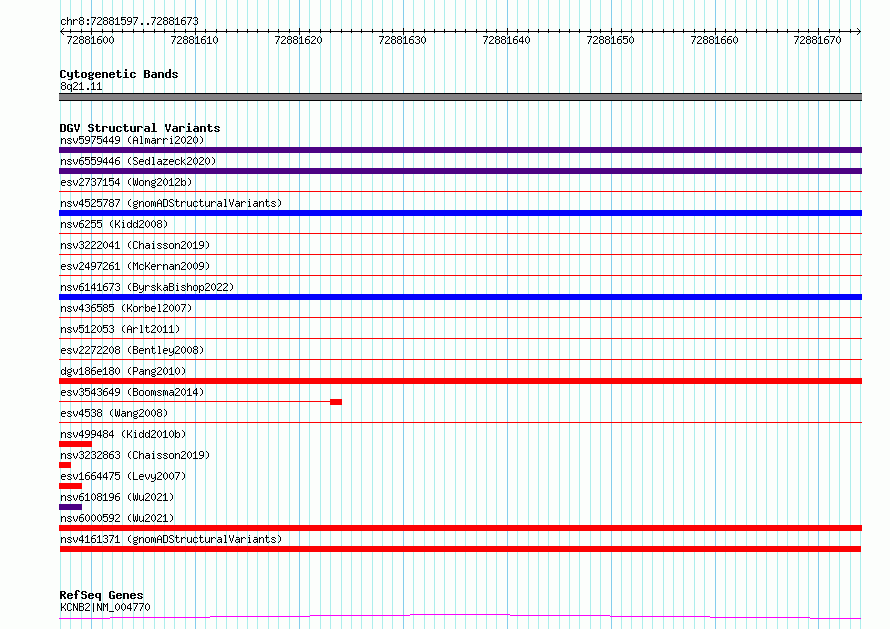This screenshot has width=890, height=629.
Task: Click the magenta KCNB2 gene line
Action: pos(460,617)
